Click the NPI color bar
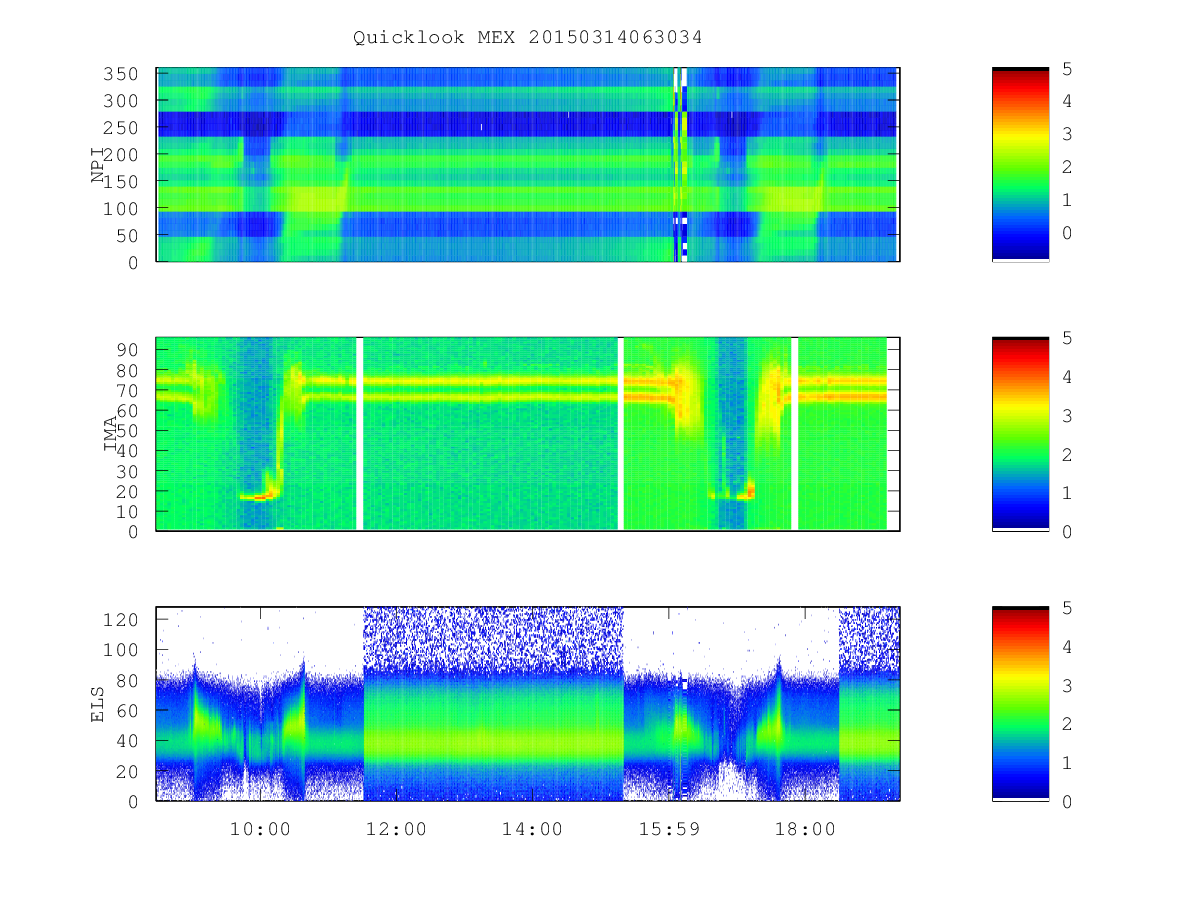This screenshot has width=1200, height=900. click(x=1020, y=164)
